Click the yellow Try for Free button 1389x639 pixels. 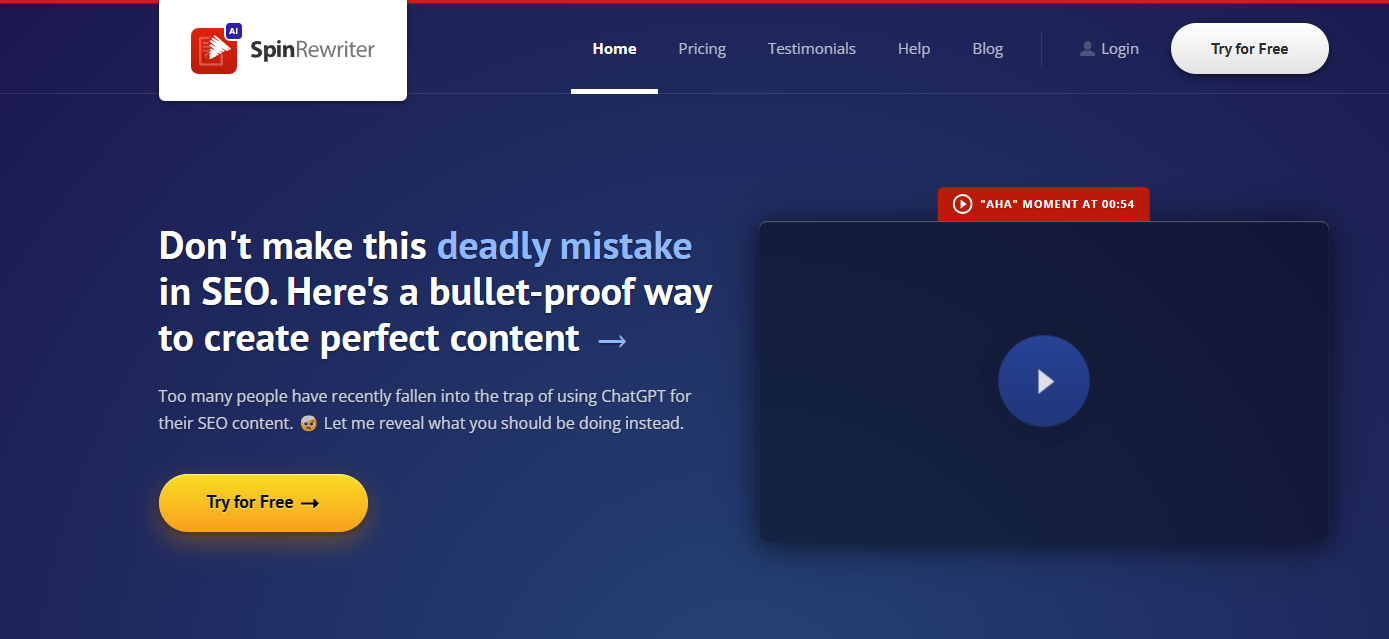tap(263, 503)
